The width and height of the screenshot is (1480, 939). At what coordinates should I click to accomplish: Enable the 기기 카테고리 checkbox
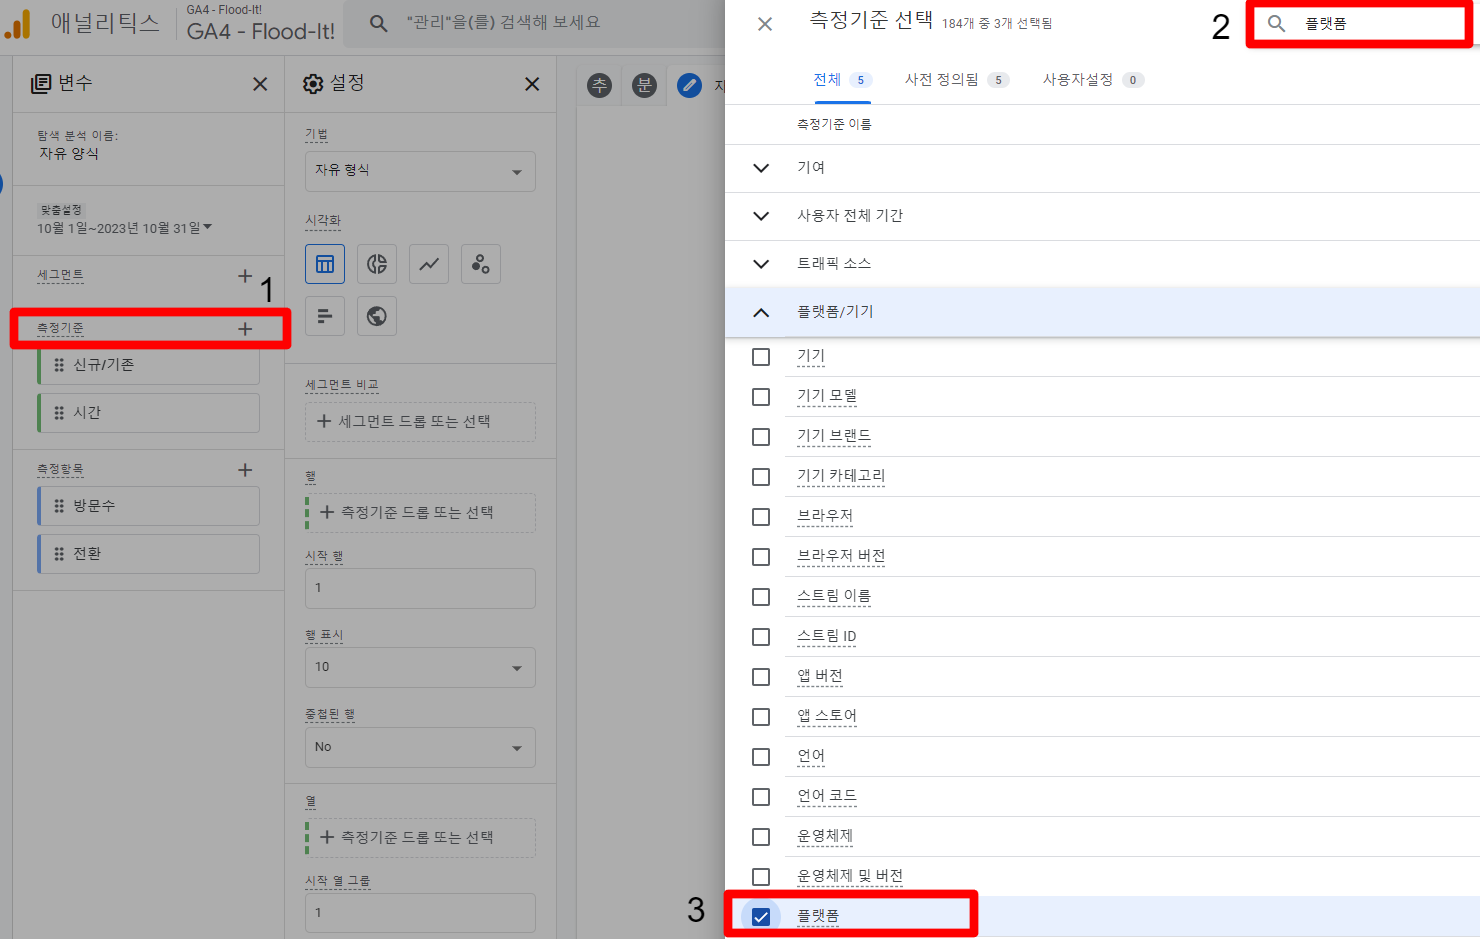(761, 477)
